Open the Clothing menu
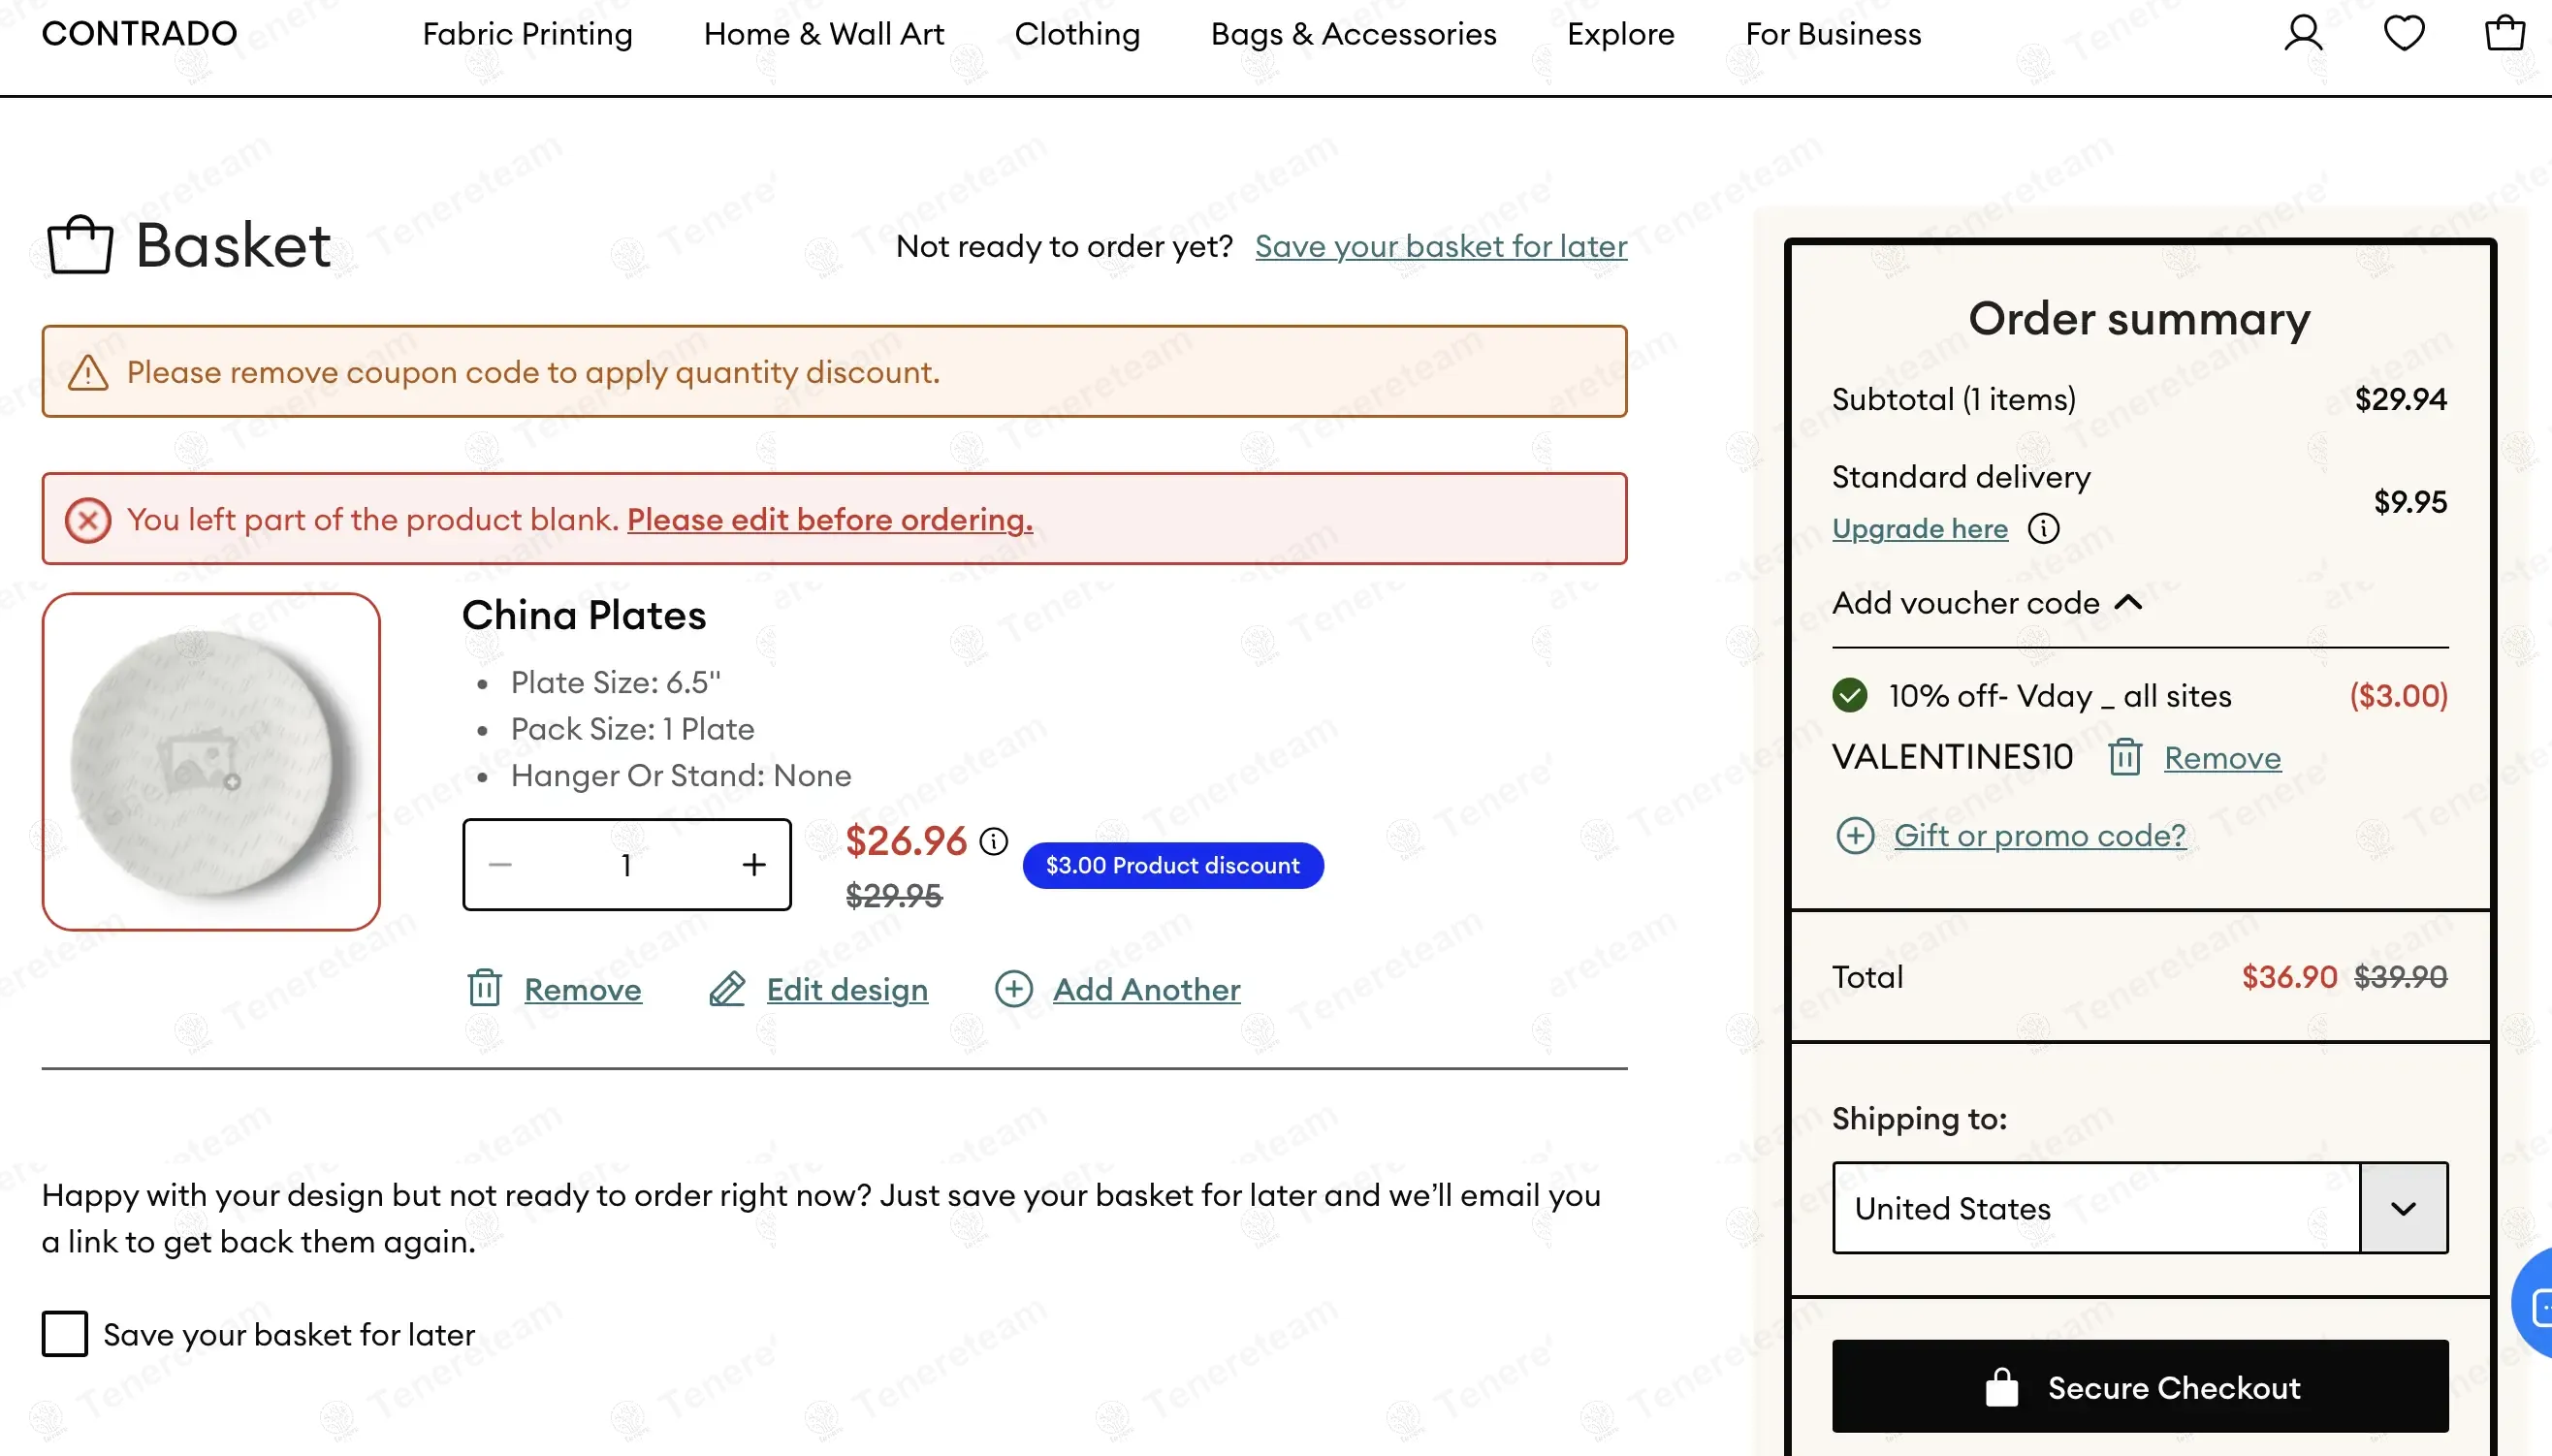 pos(1077,34)
